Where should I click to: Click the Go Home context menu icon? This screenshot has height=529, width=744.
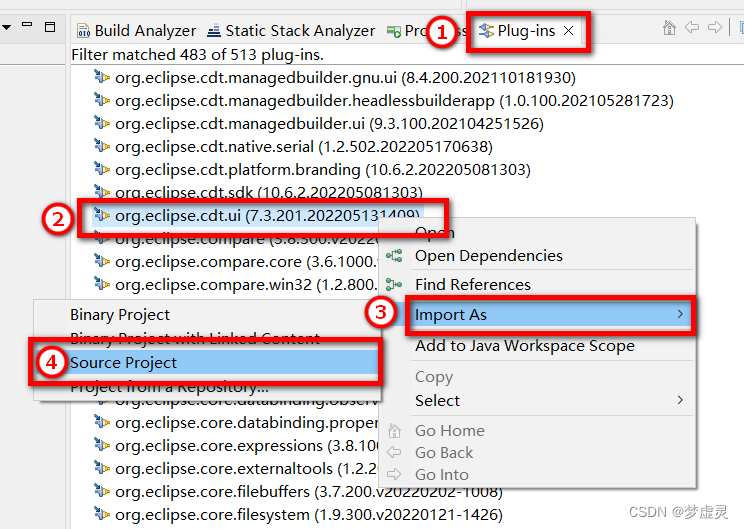point(394,431)
